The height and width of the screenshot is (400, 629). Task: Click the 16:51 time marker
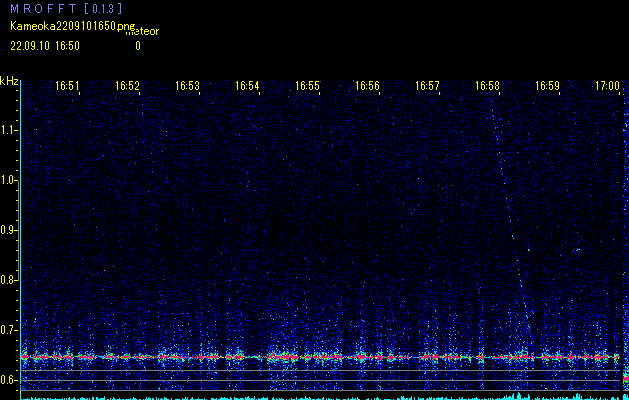tap(67, 86)
